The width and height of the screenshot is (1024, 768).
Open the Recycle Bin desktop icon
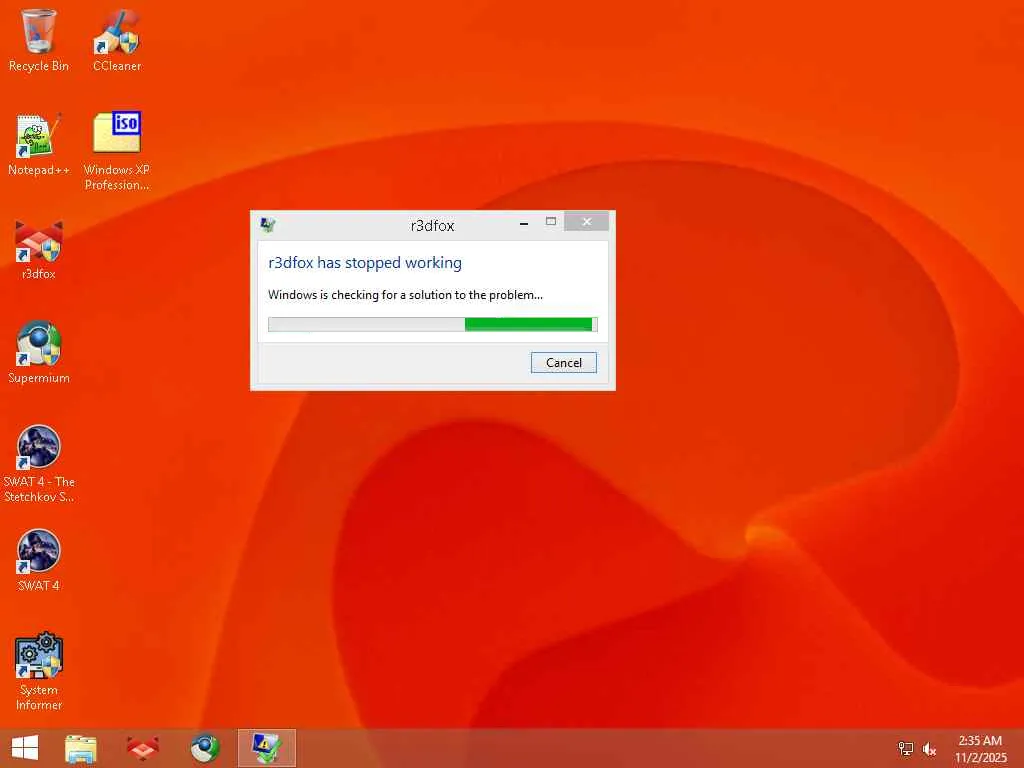coord(39,40)
